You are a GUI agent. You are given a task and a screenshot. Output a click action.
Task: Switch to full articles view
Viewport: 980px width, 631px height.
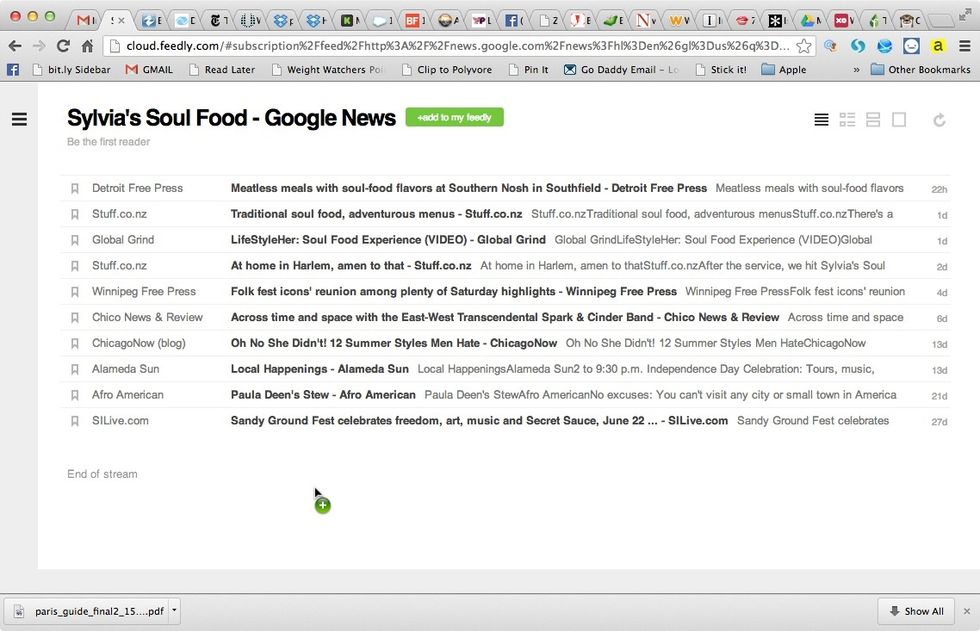[x=898, y=119]
